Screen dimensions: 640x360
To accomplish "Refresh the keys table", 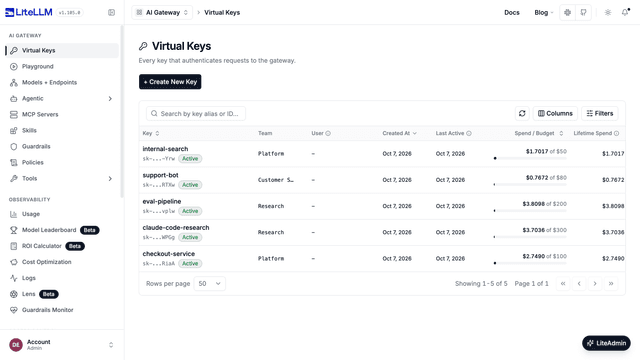I will pos(522,113).
